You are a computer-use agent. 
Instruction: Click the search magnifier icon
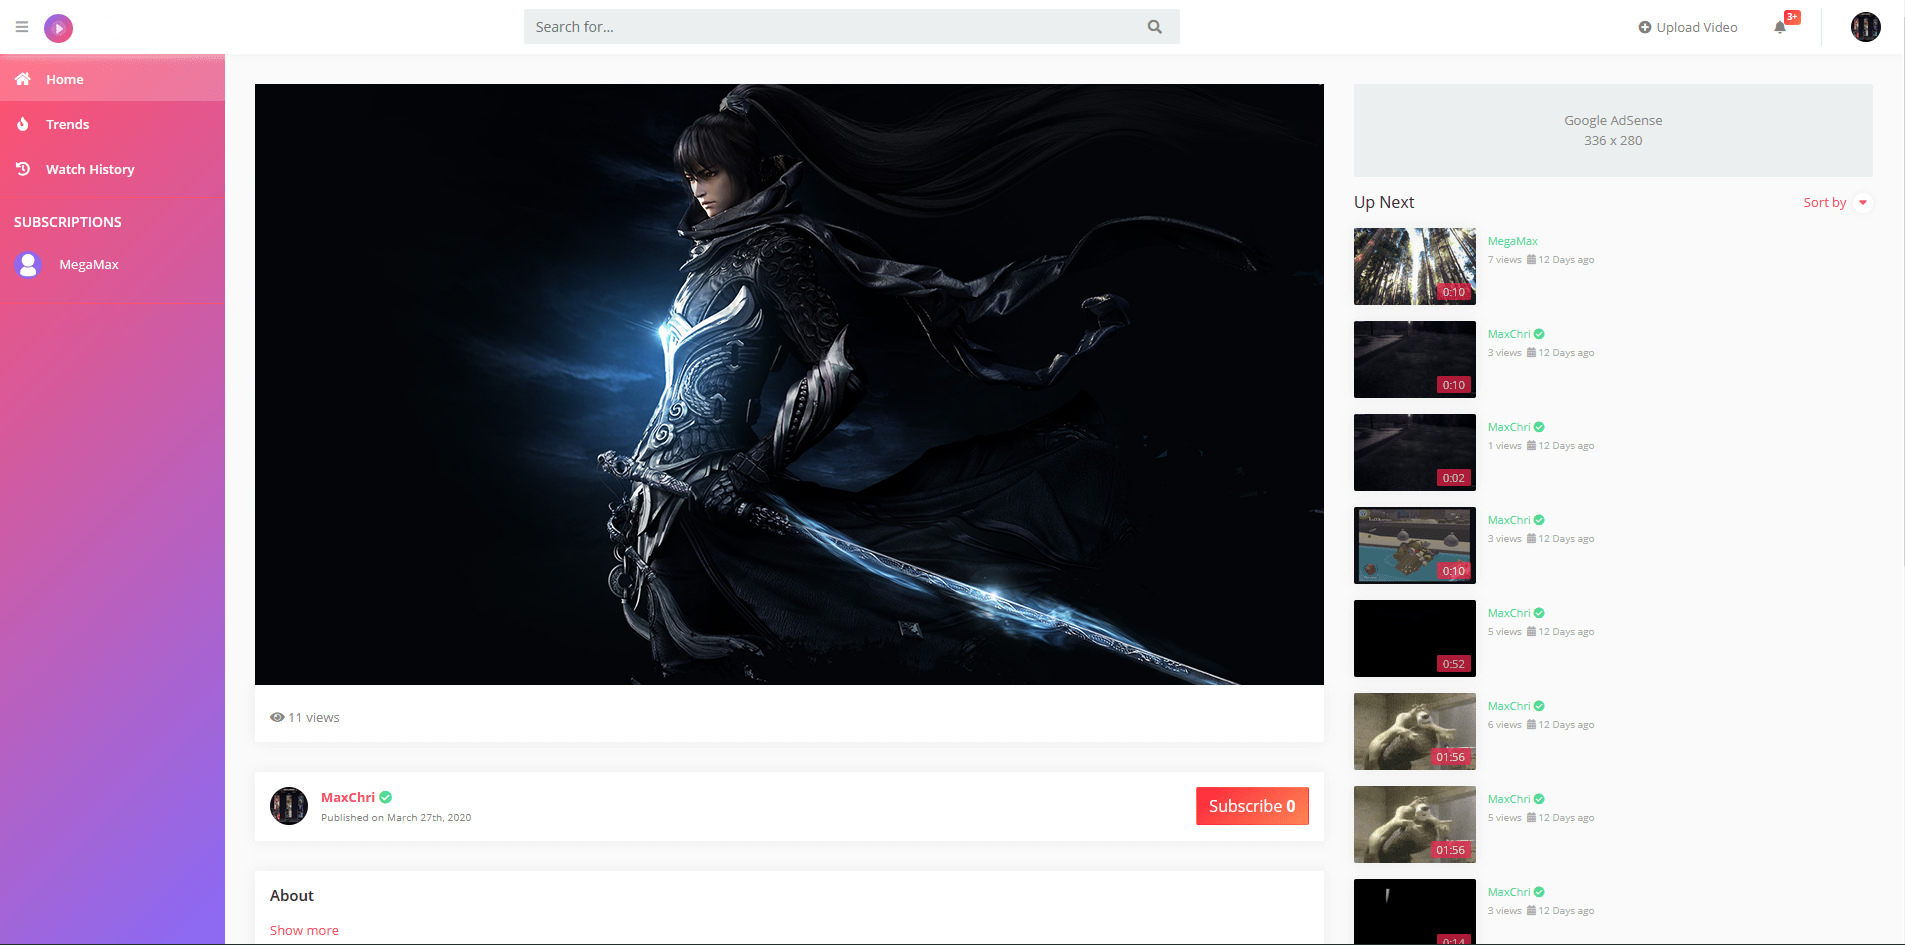point(1155,27)
